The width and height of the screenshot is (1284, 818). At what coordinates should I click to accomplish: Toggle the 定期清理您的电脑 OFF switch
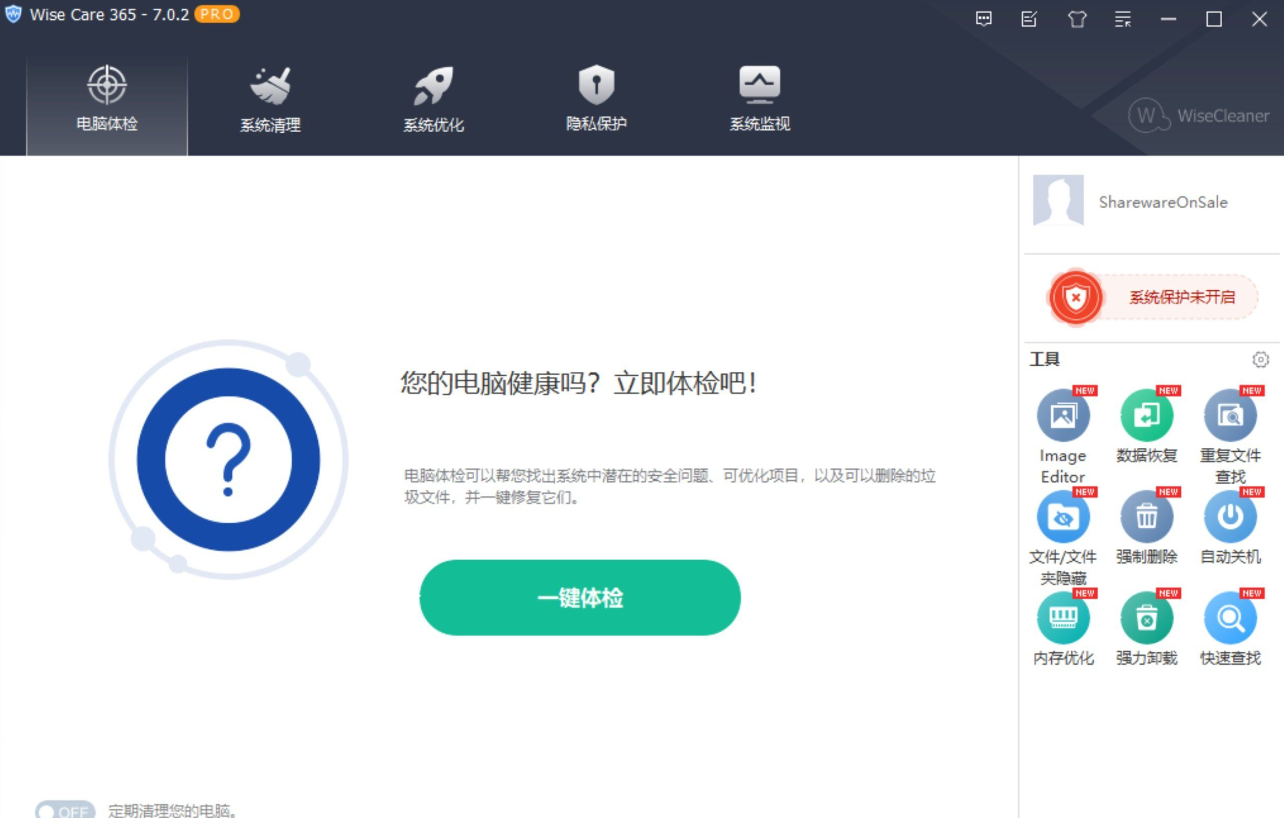pyautogui.click(x=65, y=811)
